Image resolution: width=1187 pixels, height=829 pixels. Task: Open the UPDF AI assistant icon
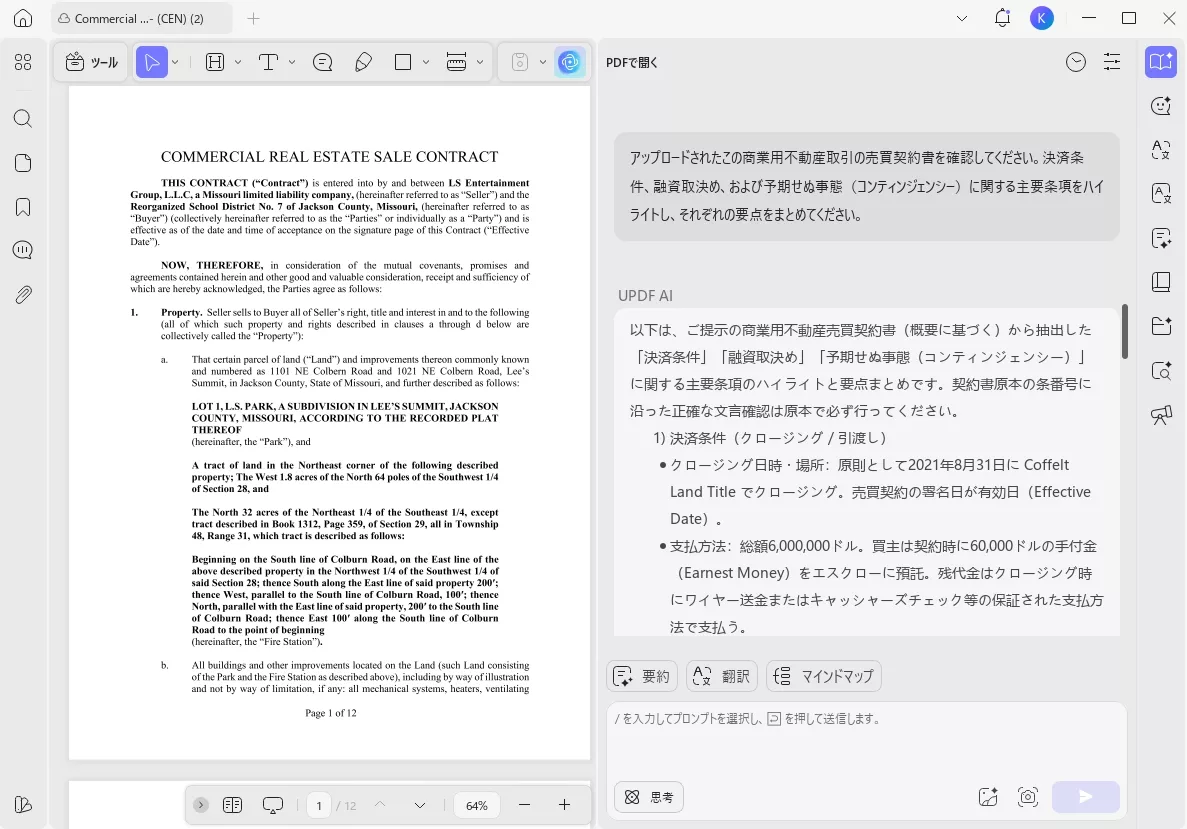570,62
